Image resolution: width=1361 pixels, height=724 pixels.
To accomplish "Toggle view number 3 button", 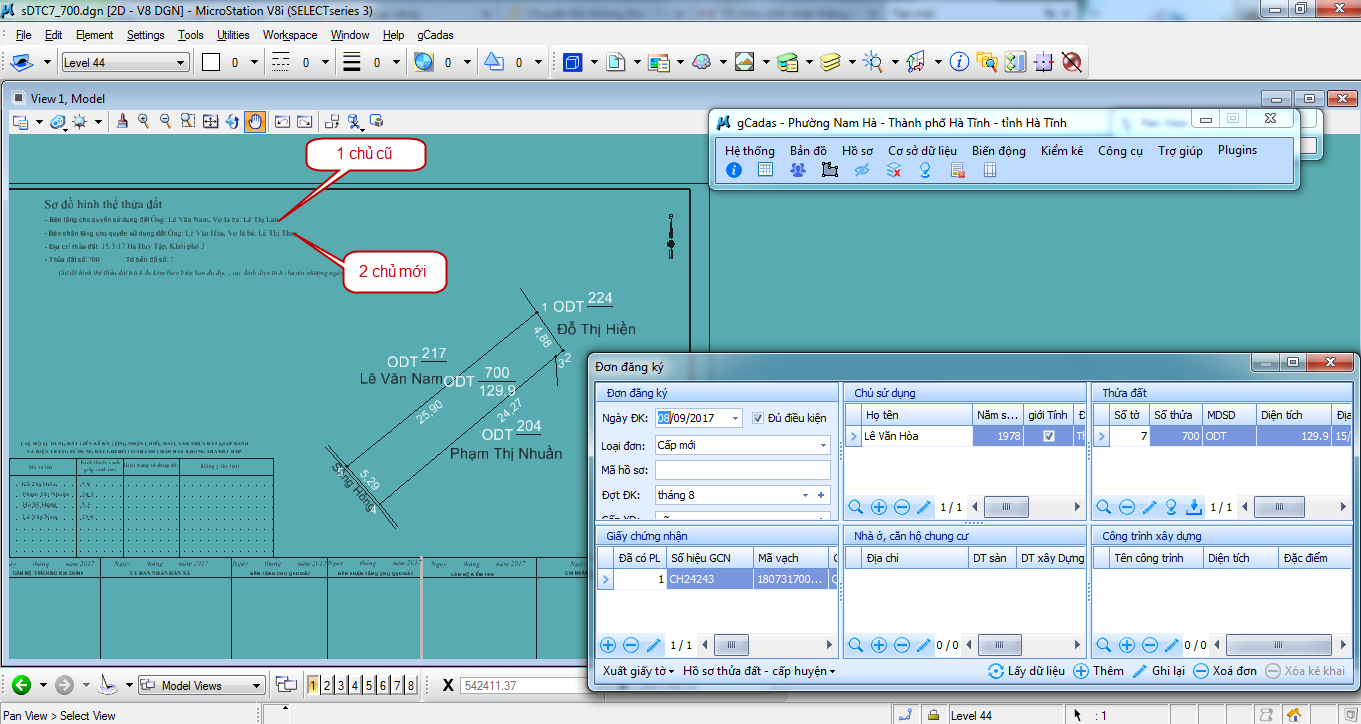I will click(x=341, y=685).
